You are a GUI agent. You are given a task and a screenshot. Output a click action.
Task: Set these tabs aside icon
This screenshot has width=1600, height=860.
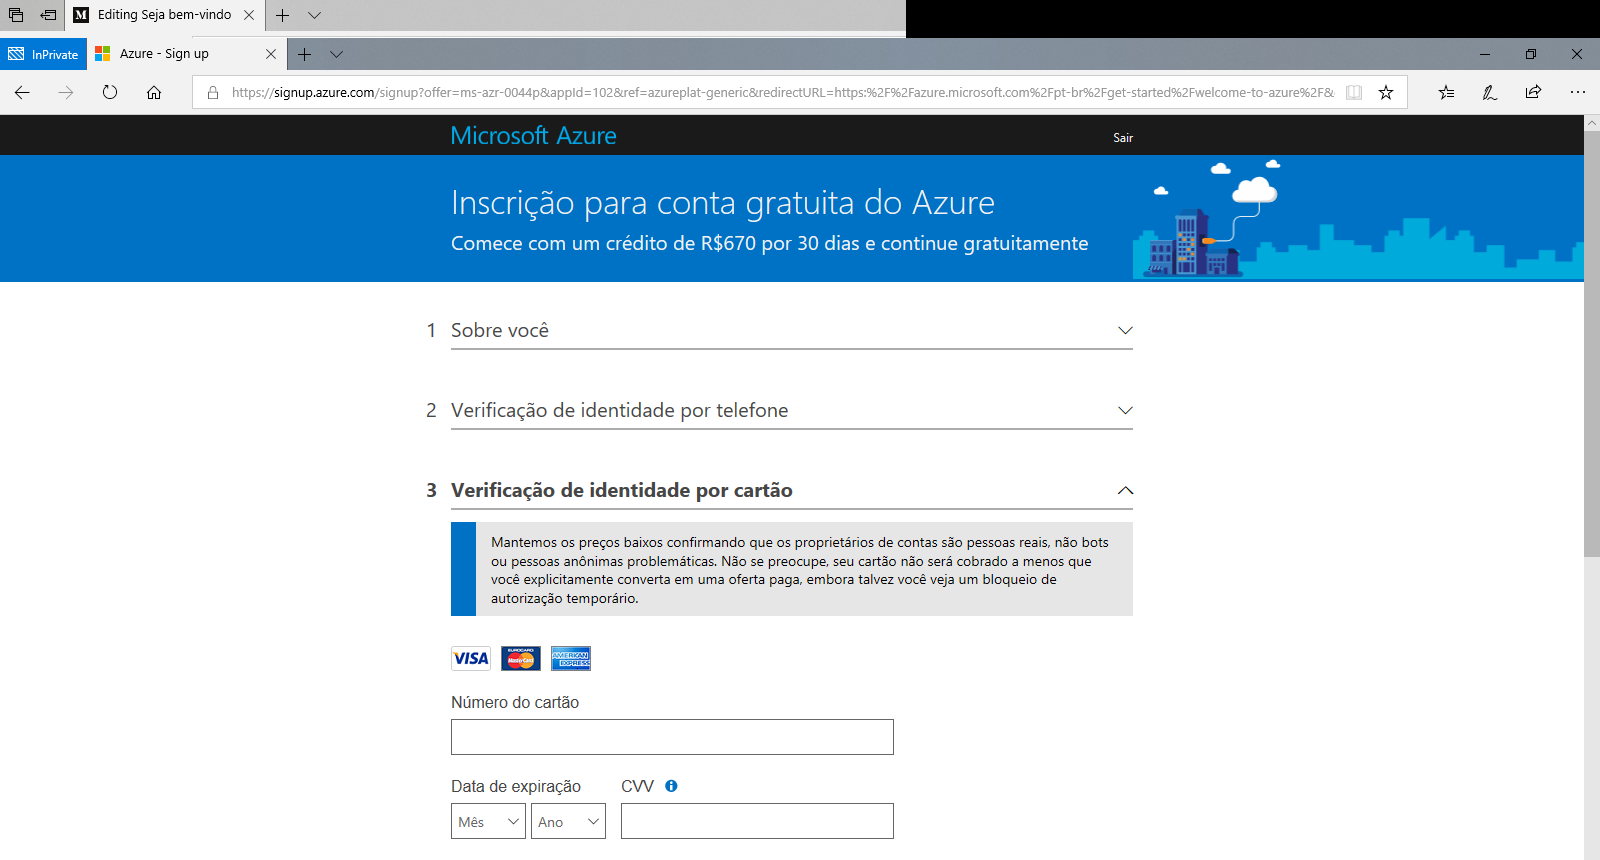[48, 15]
